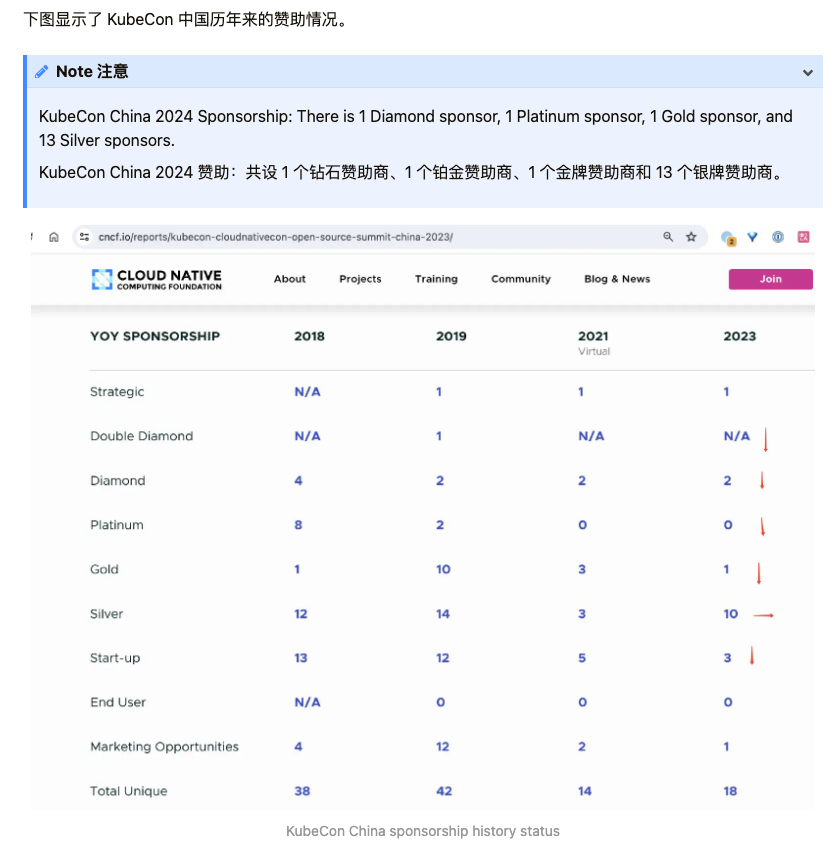
Task: Open the blue funnel-shaped browser extension
Action: pos(752,238)
